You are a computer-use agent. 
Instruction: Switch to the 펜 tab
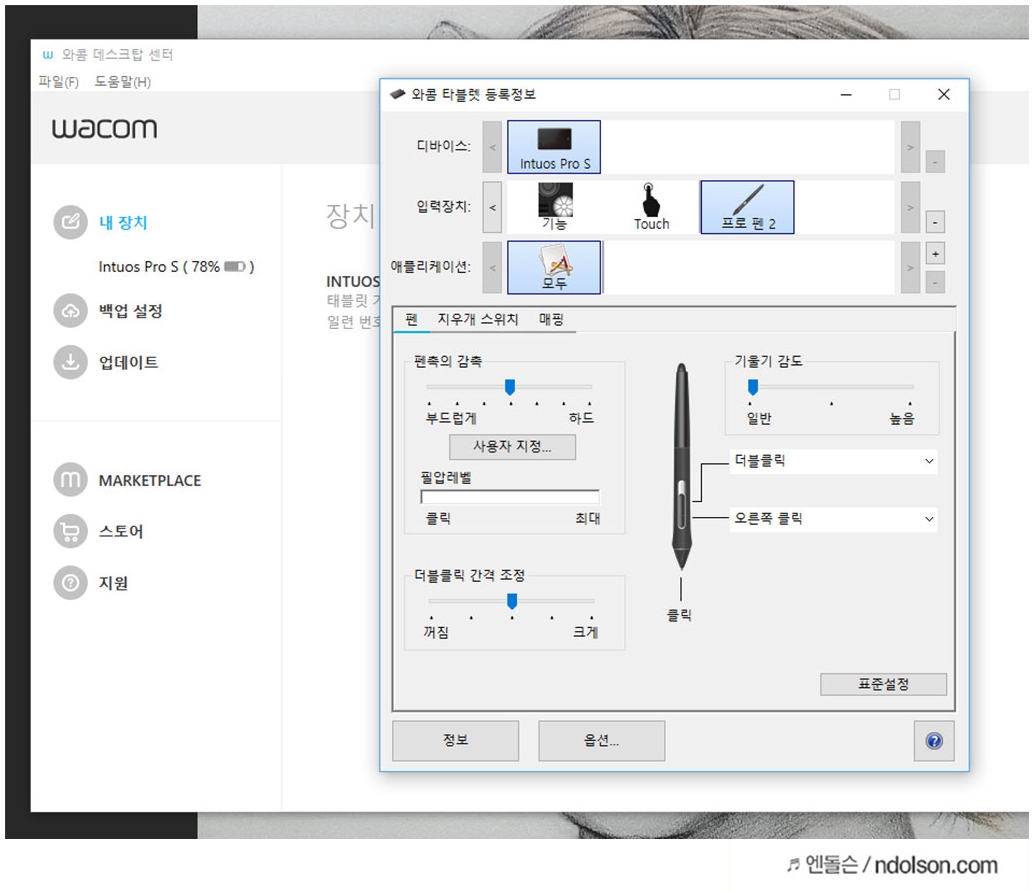point(411,319)
